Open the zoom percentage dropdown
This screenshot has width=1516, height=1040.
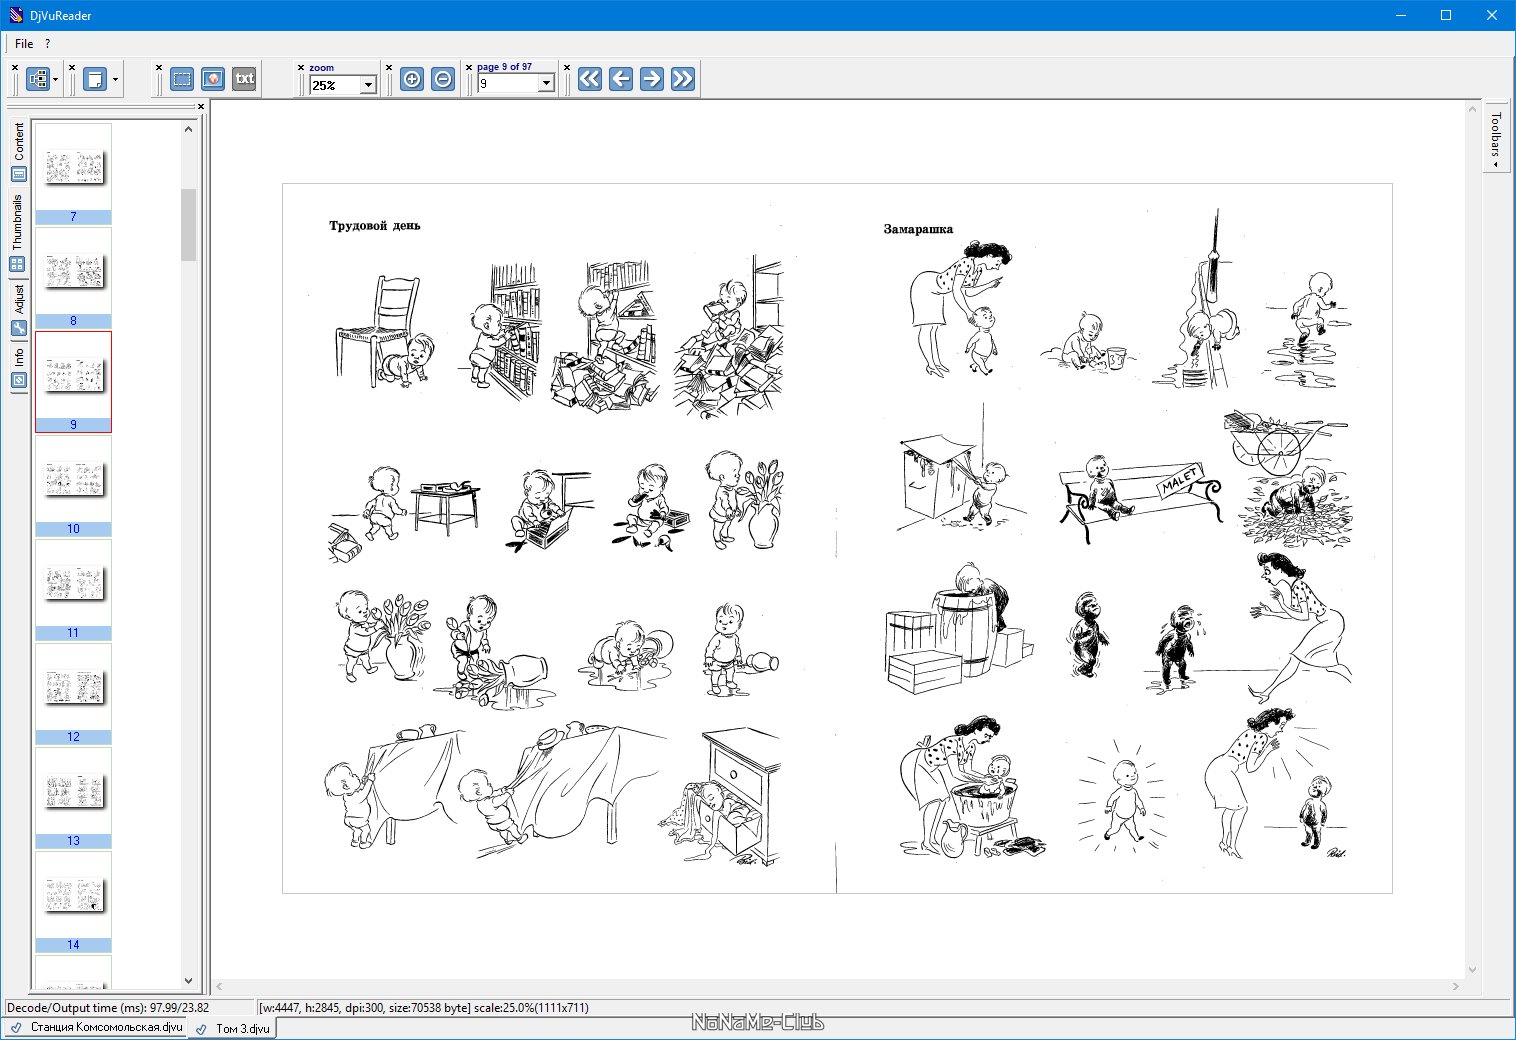[368, 85]
